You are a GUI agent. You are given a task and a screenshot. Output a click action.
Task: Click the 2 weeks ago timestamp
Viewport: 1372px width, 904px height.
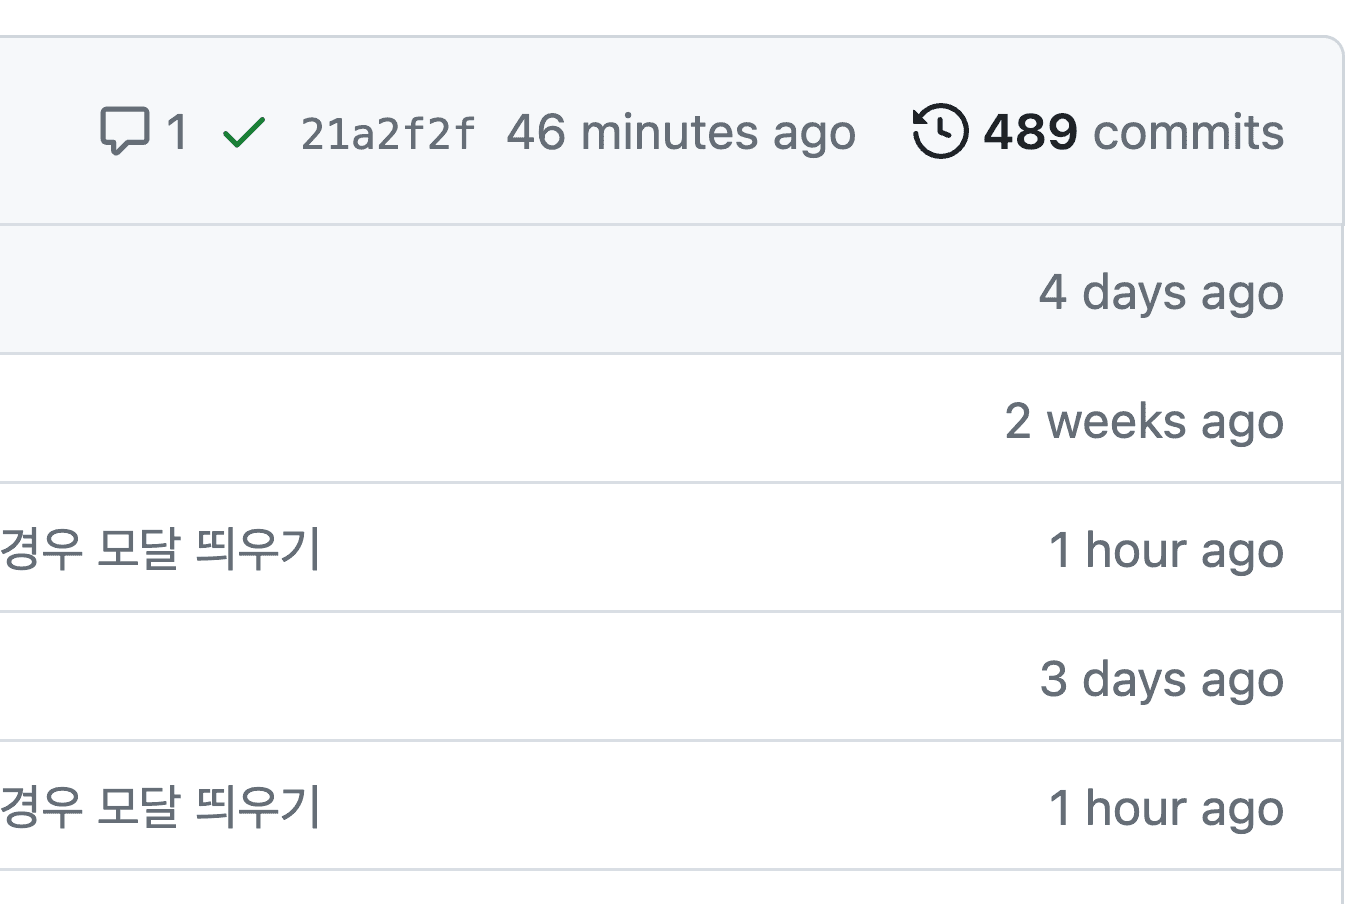click(1144, 420)
